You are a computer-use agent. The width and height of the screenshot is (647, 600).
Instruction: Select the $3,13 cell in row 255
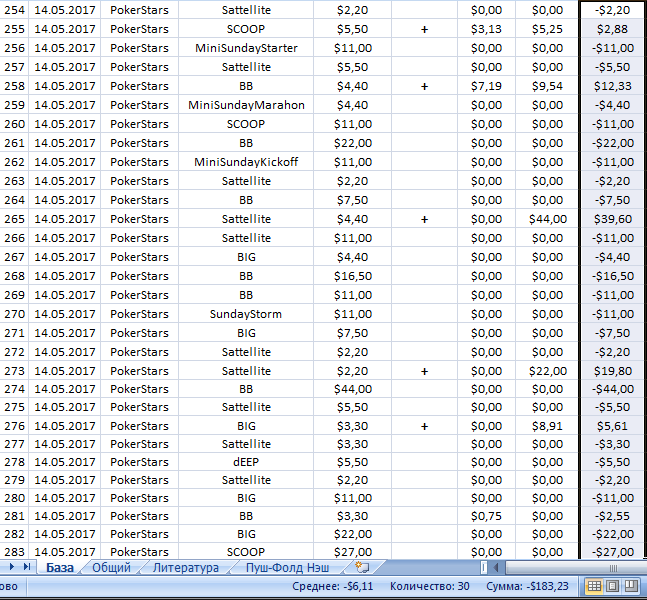click(486, 29)
